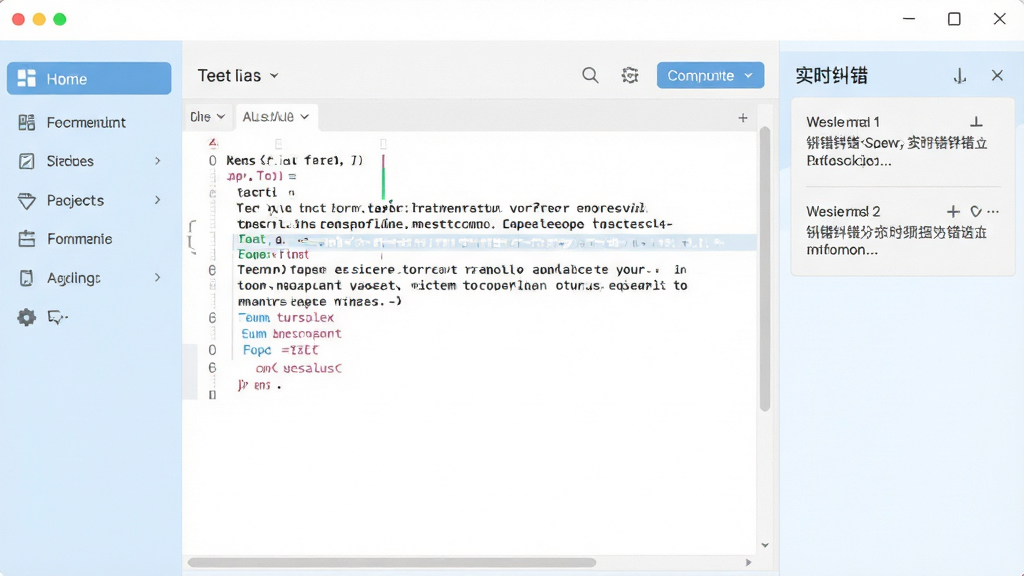The image size is (1024, 576).
Task: Open the Teet lias title dropdown
Action: (238, 76)
